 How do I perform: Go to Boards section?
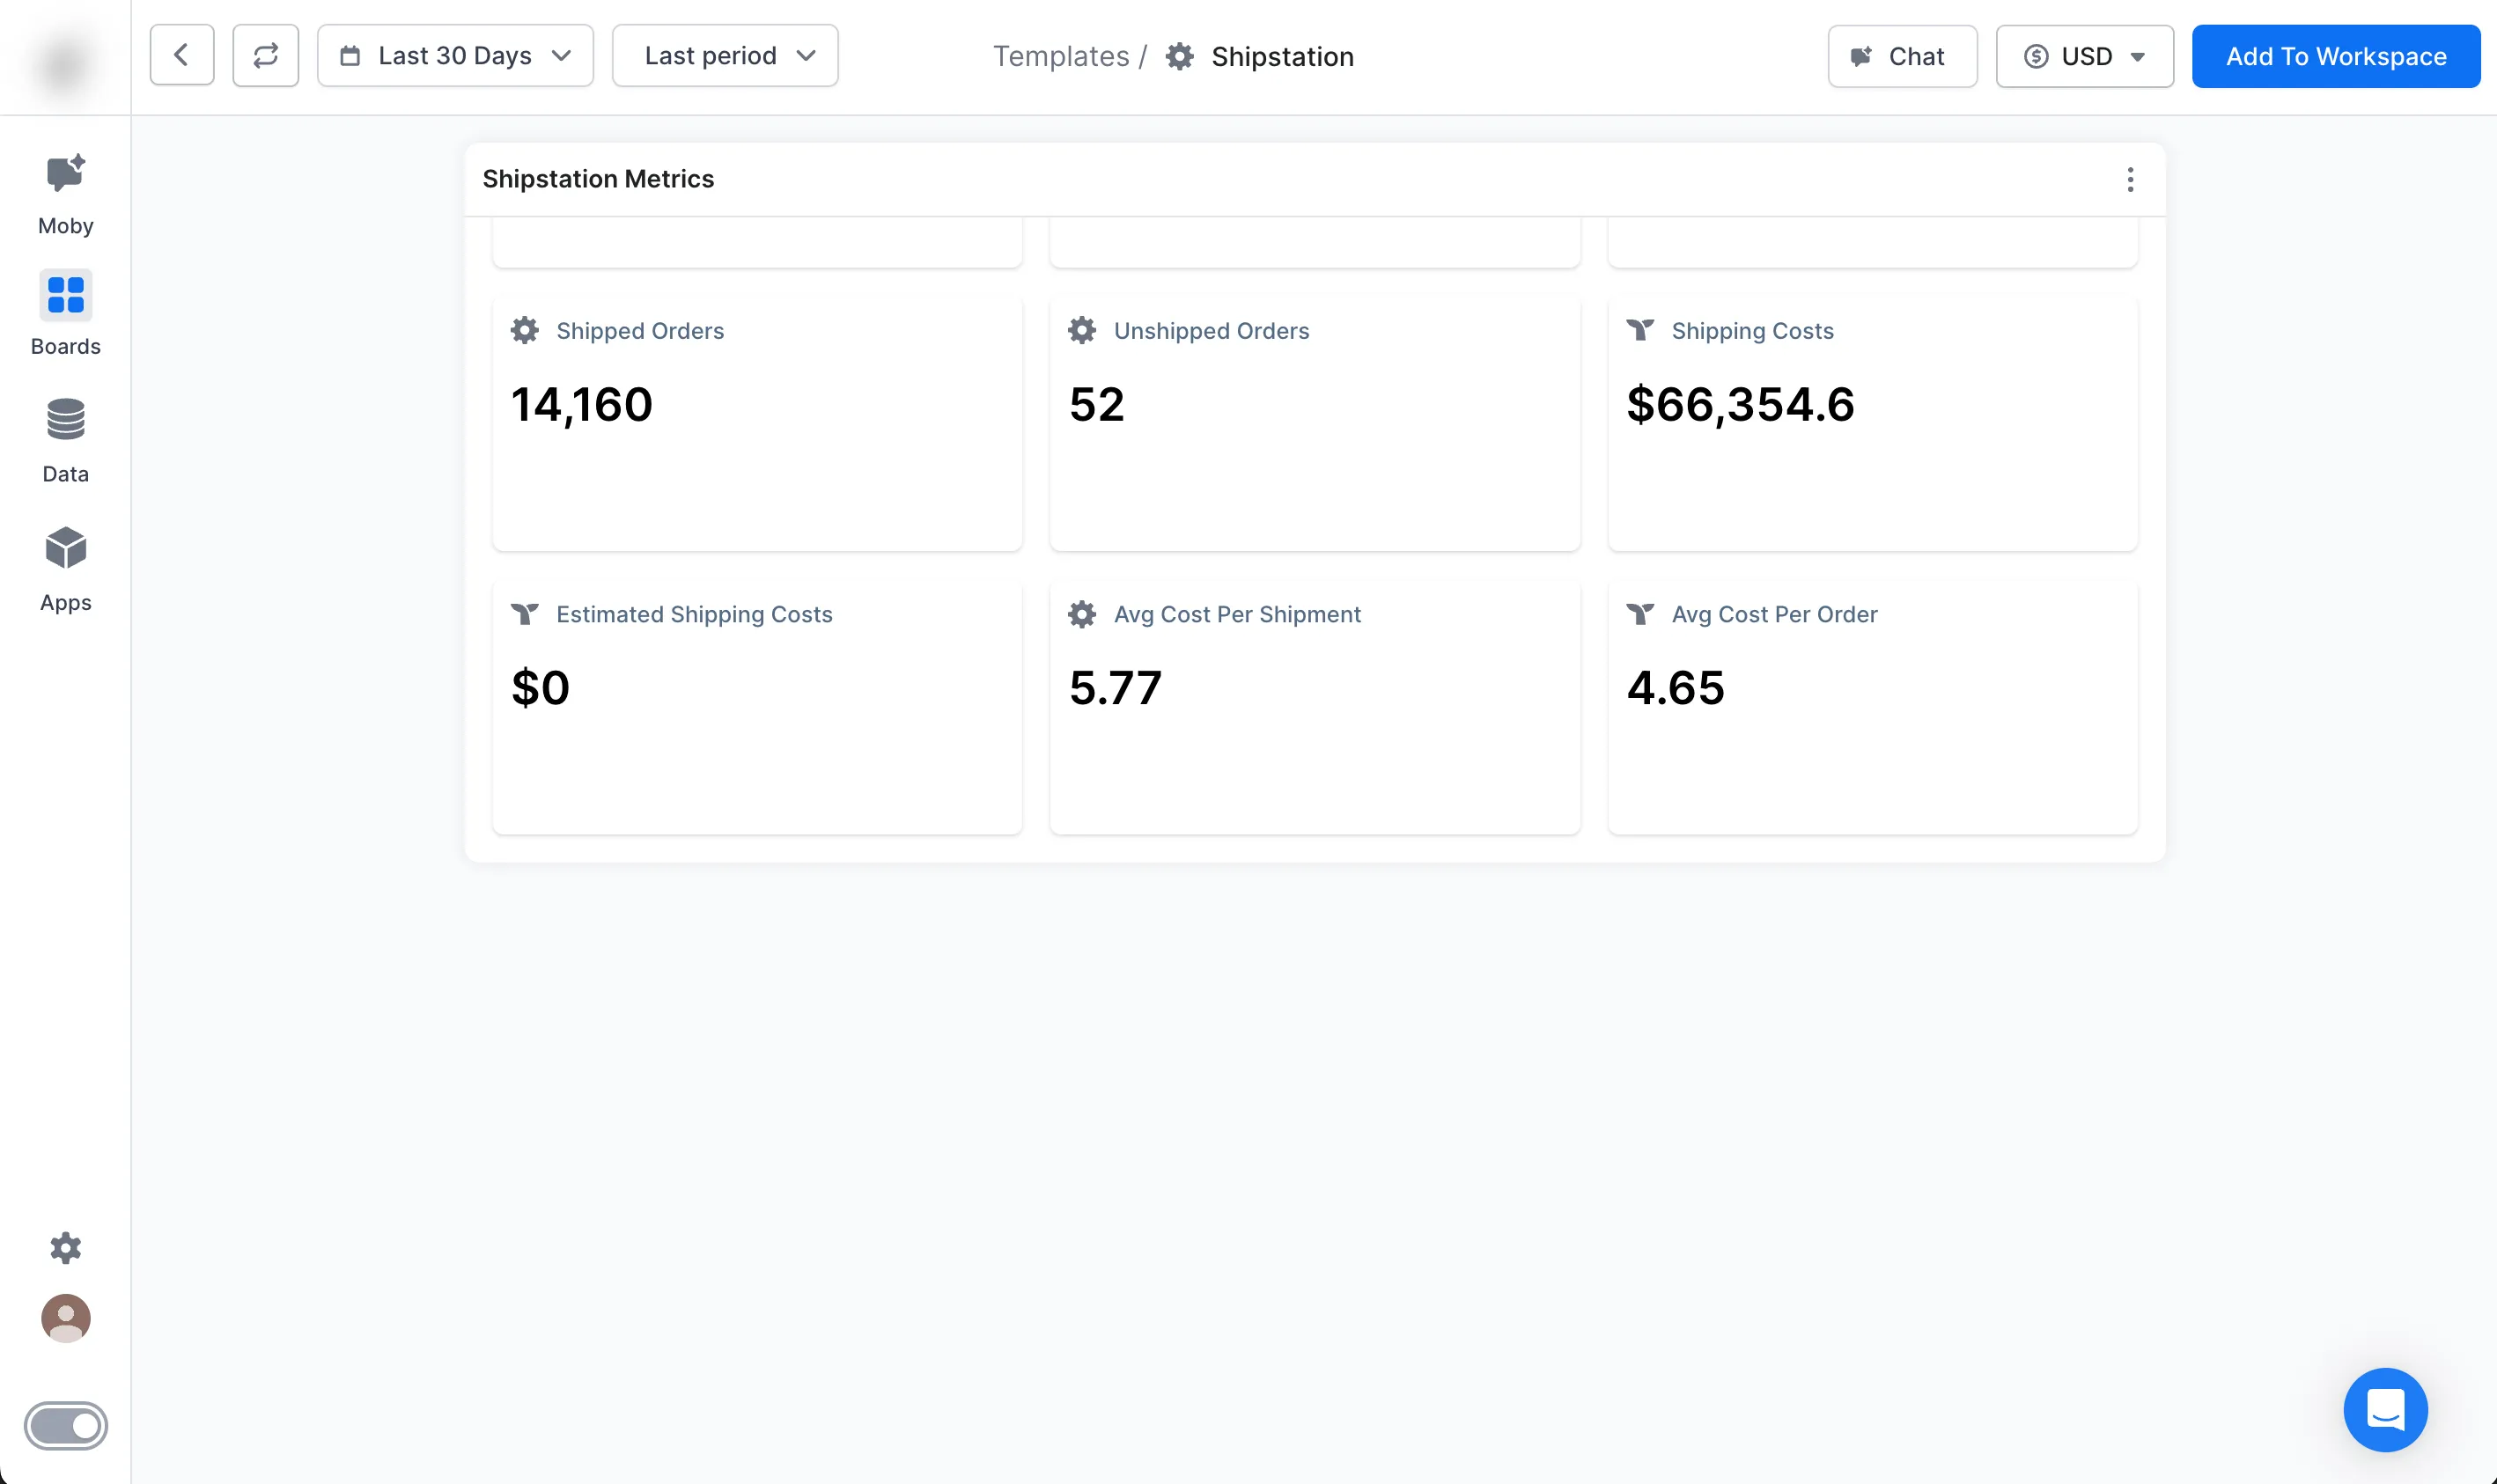[65, 312]
